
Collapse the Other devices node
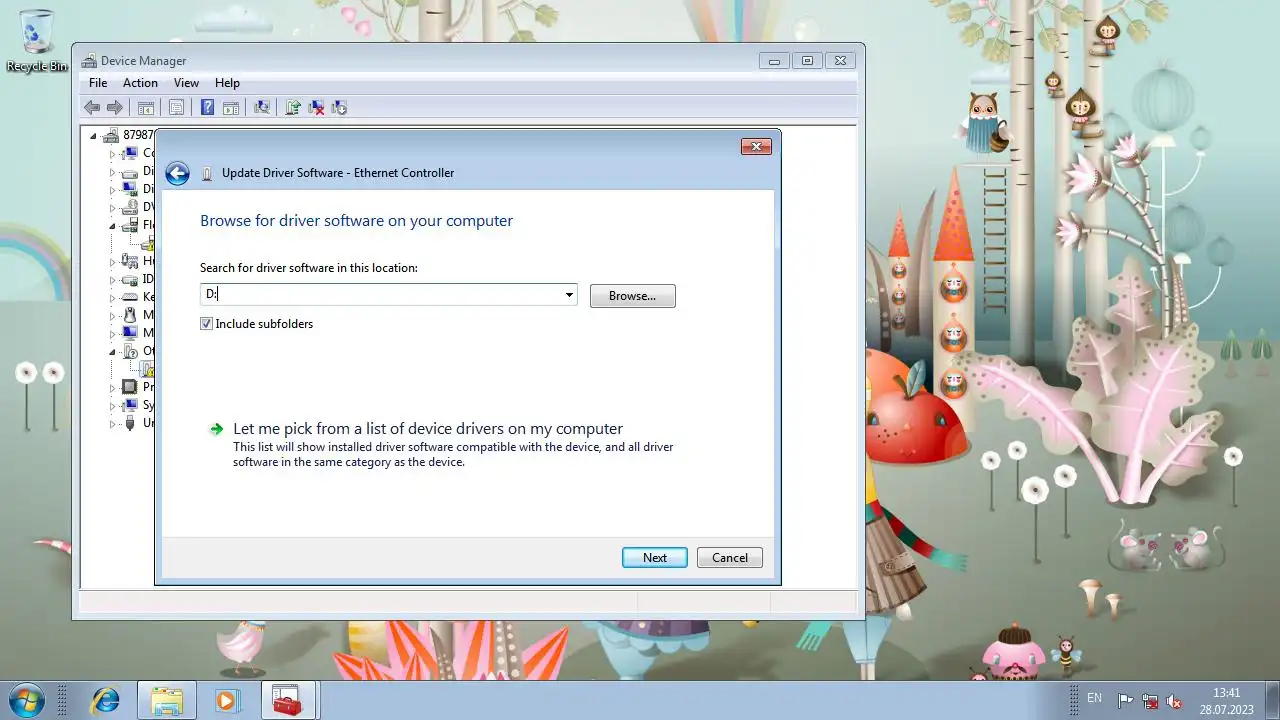tap(112, 352)
